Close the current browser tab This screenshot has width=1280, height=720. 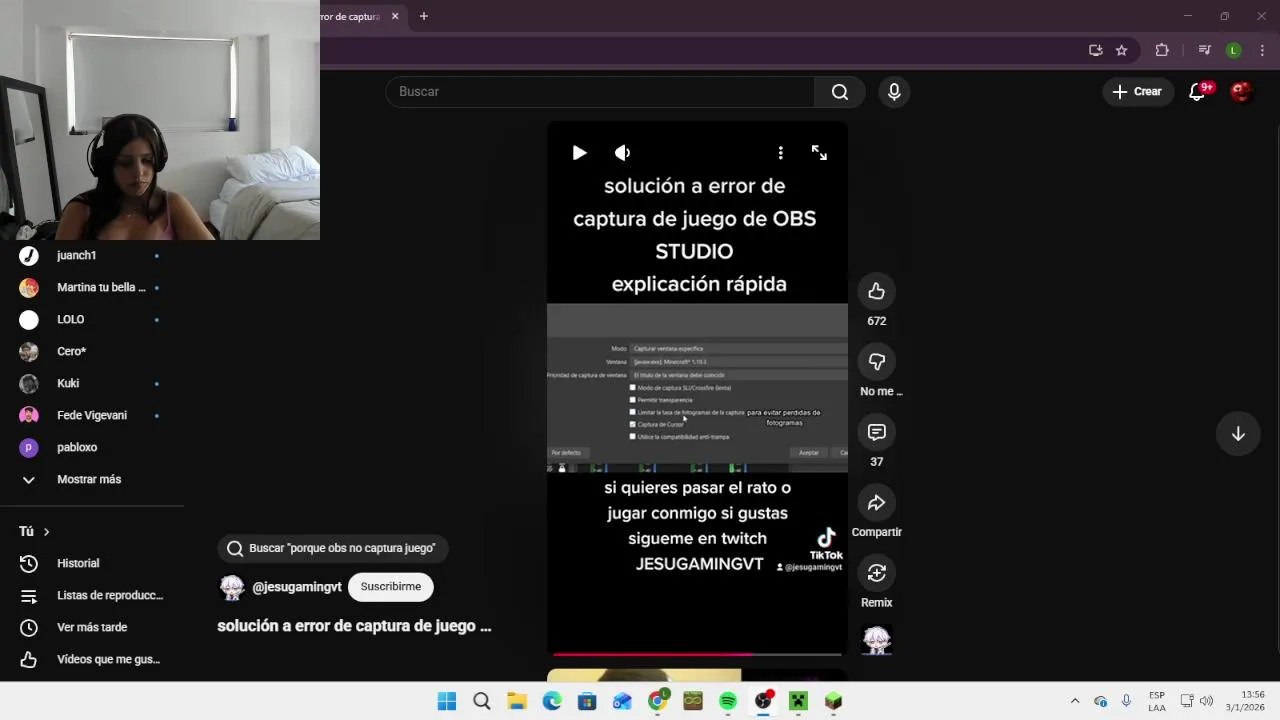click(395, 17)
